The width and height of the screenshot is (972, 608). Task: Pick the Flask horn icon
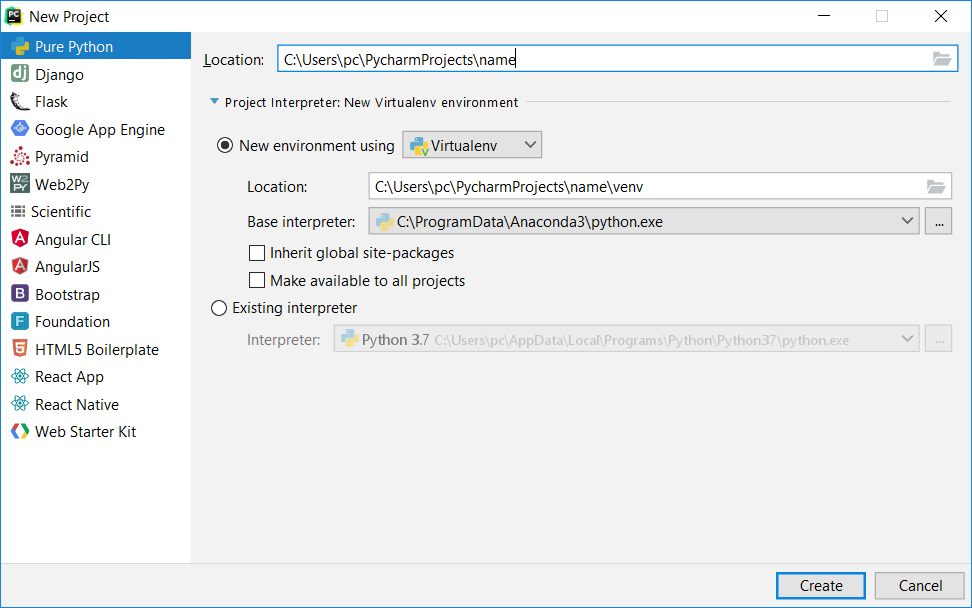pos(20,102)
